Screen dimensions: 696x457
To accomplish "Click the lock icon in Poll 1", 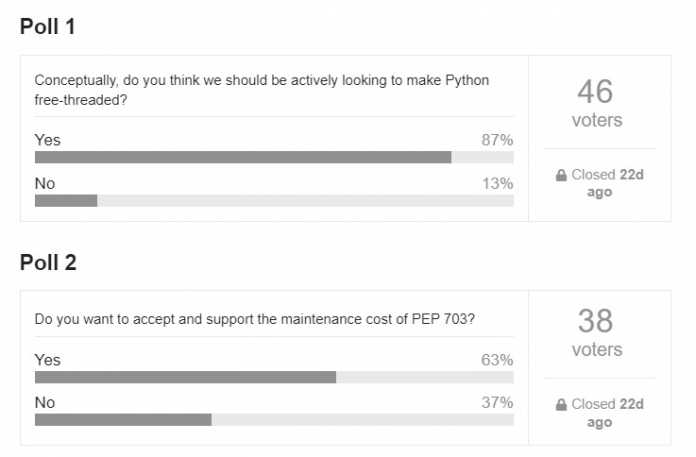I will [561, 175].
